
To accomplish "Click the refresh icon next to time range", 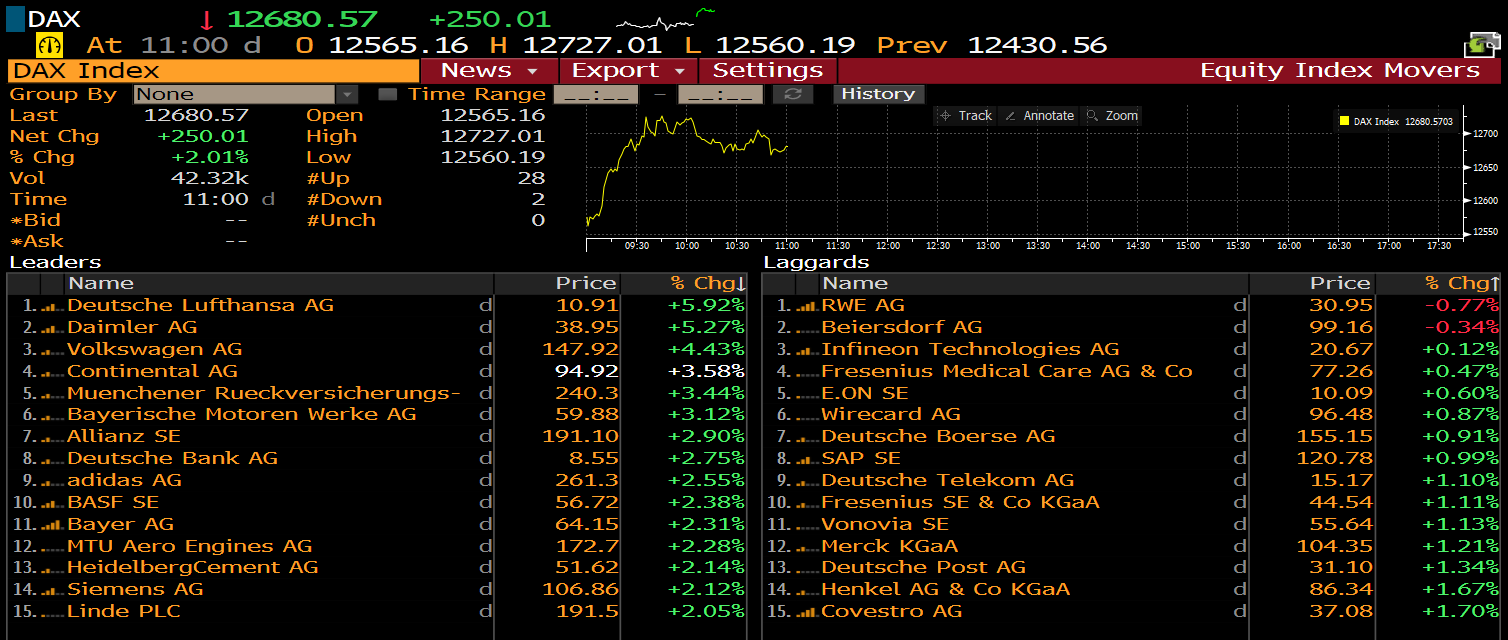I will click(793, 94).
